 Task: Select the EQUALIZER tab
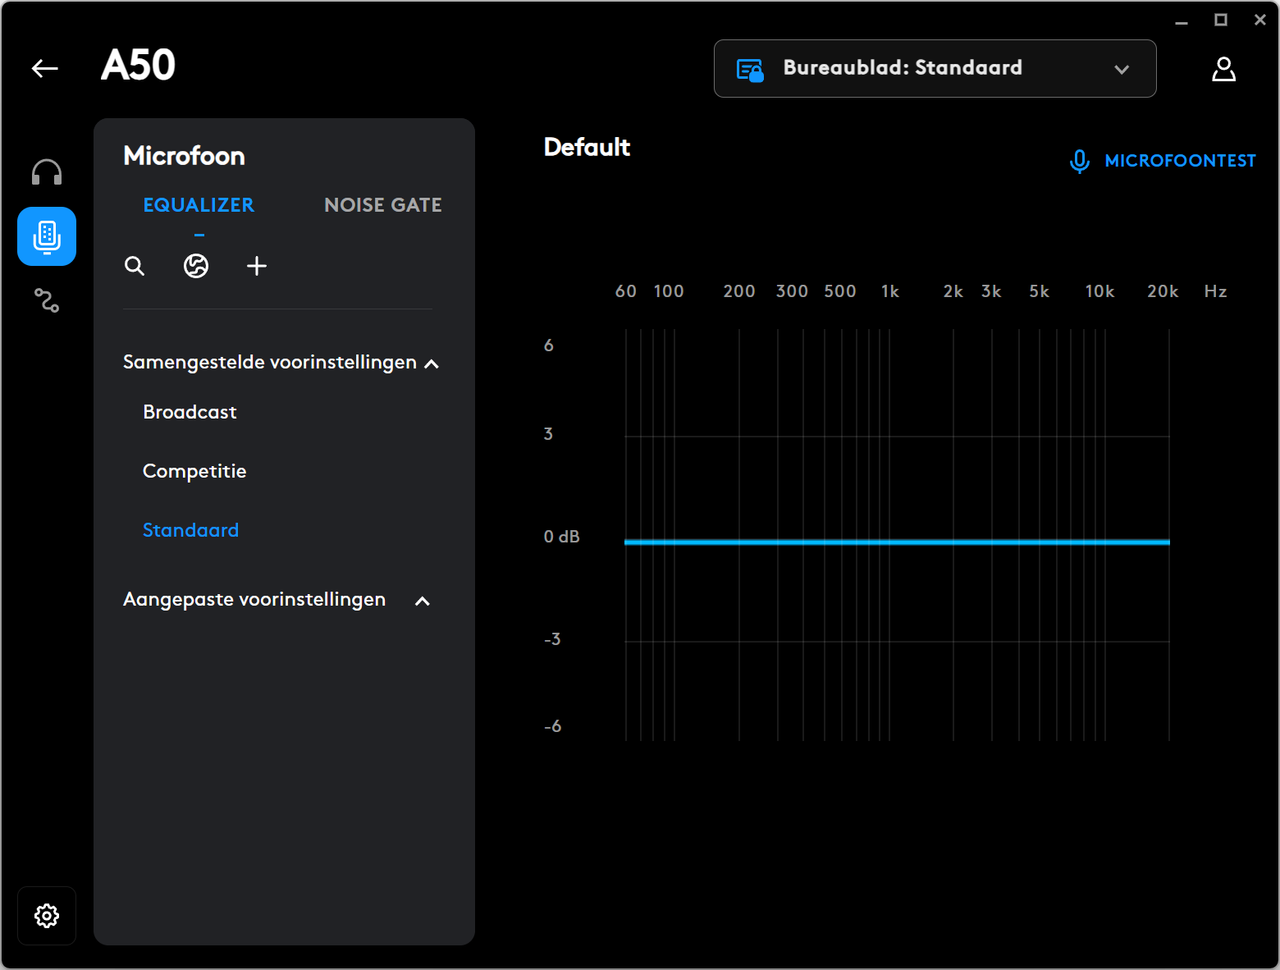199,205
